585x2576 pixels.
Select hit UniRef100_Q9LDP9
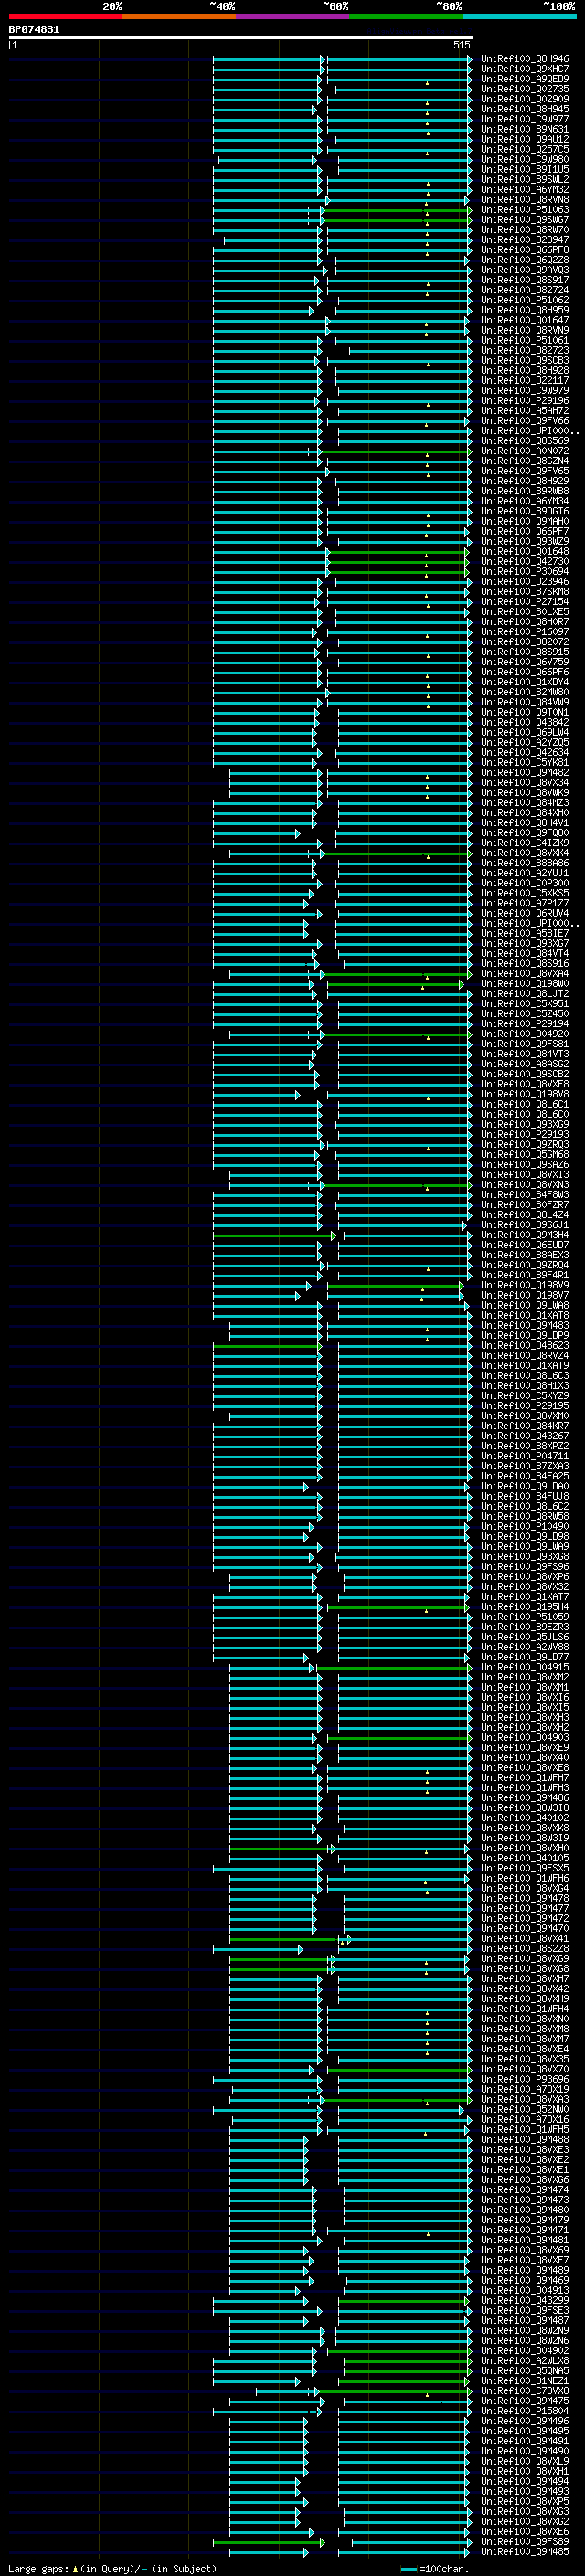point(525,1336)
